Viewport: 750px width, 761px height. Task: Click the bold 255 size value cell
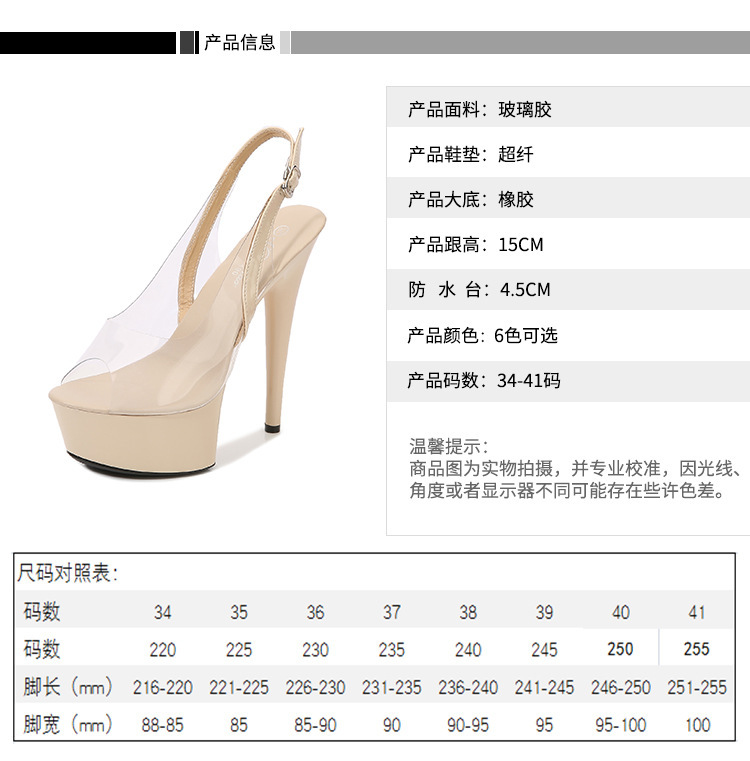(x=697, y=649)
